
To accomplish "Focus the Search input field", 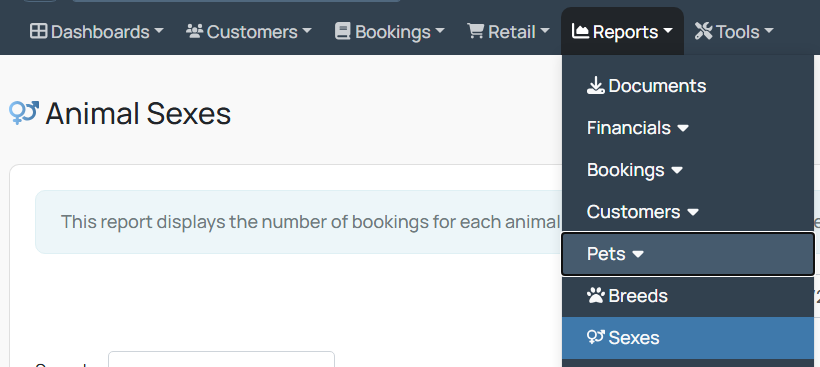I will [x=221, y=360].
